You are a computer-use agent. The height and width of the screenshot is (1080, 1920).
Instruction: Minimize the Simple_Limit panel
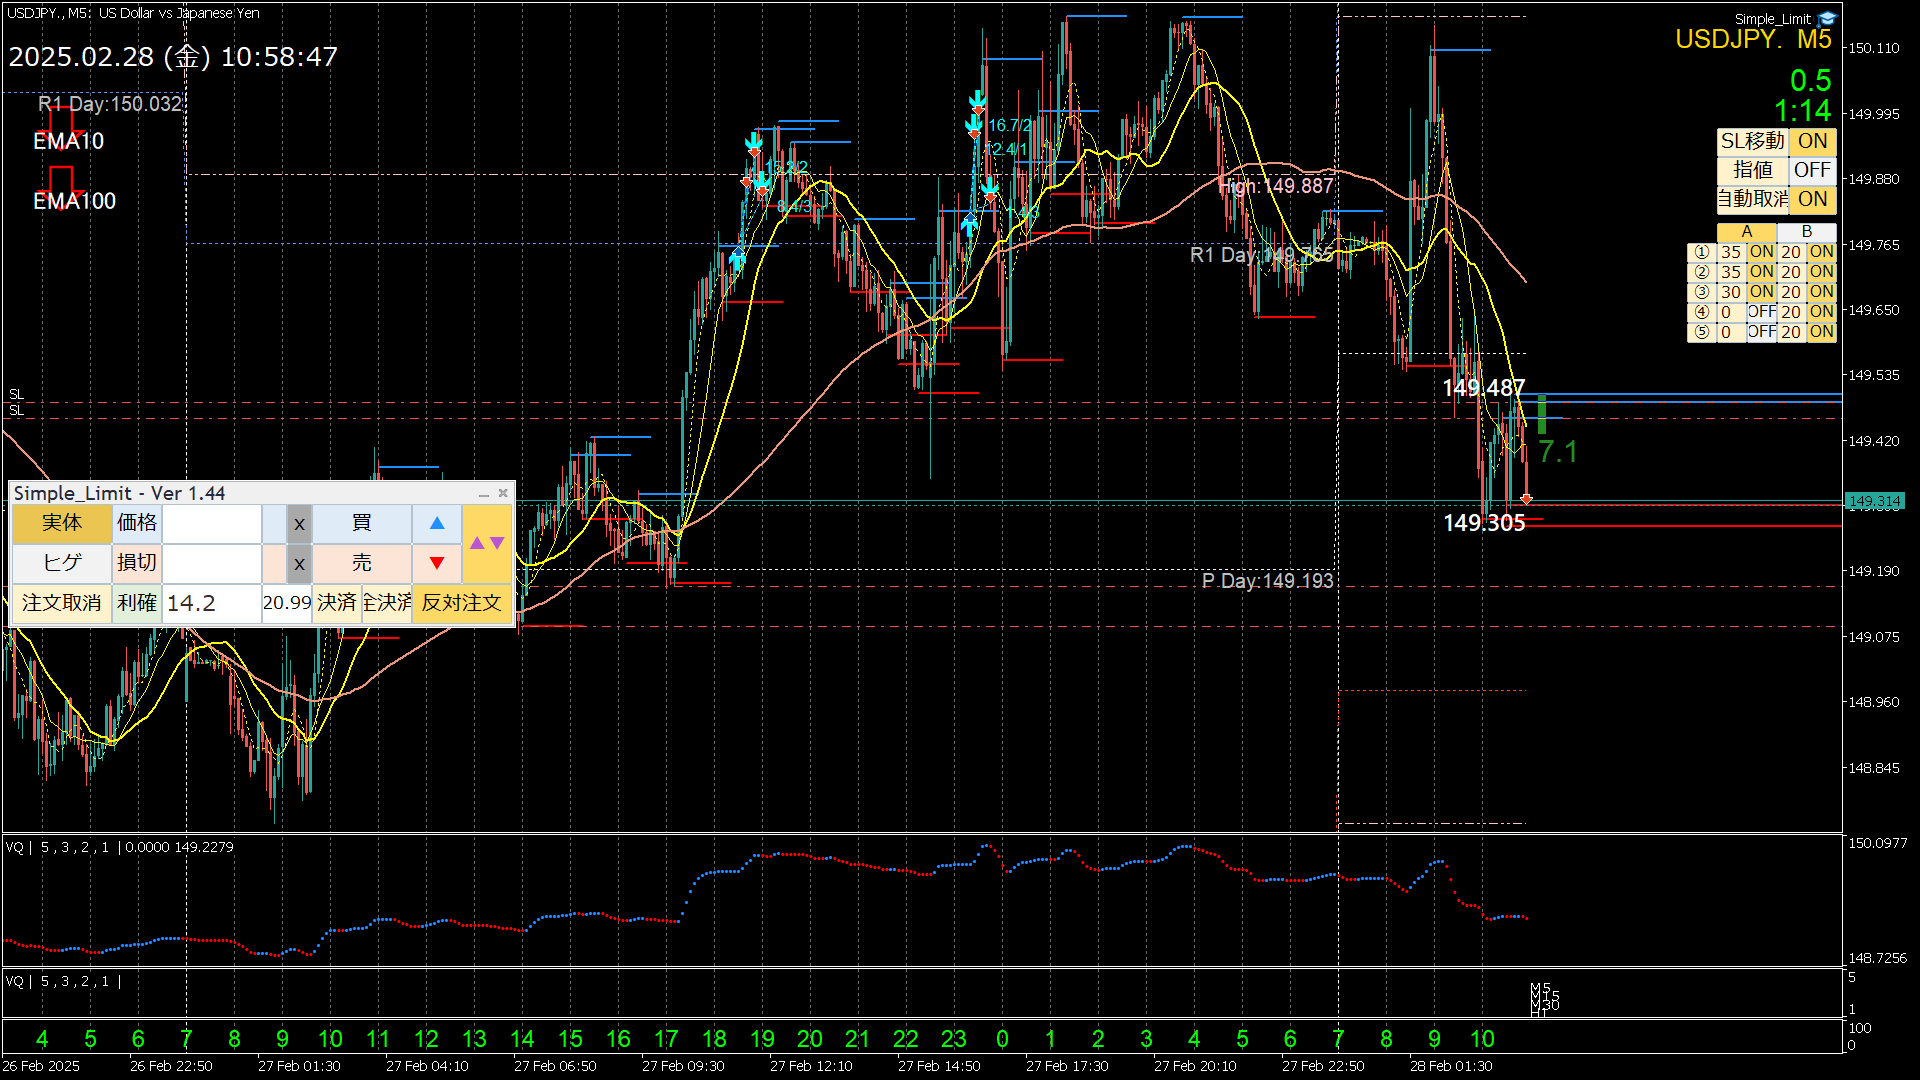point(484,494)
